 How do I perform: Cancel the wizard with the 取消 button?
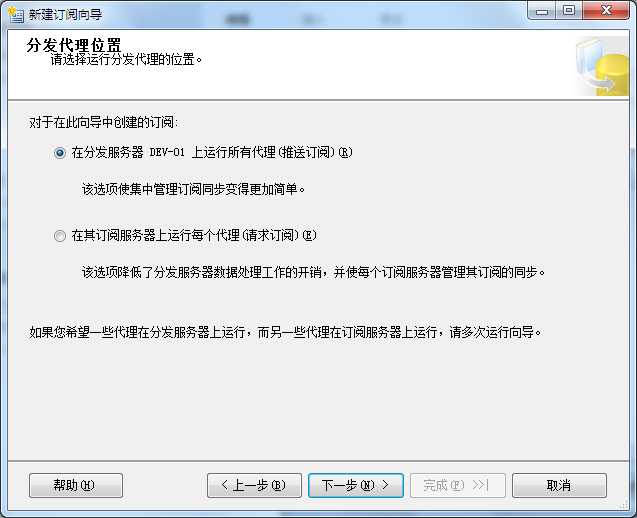[559, 485]
